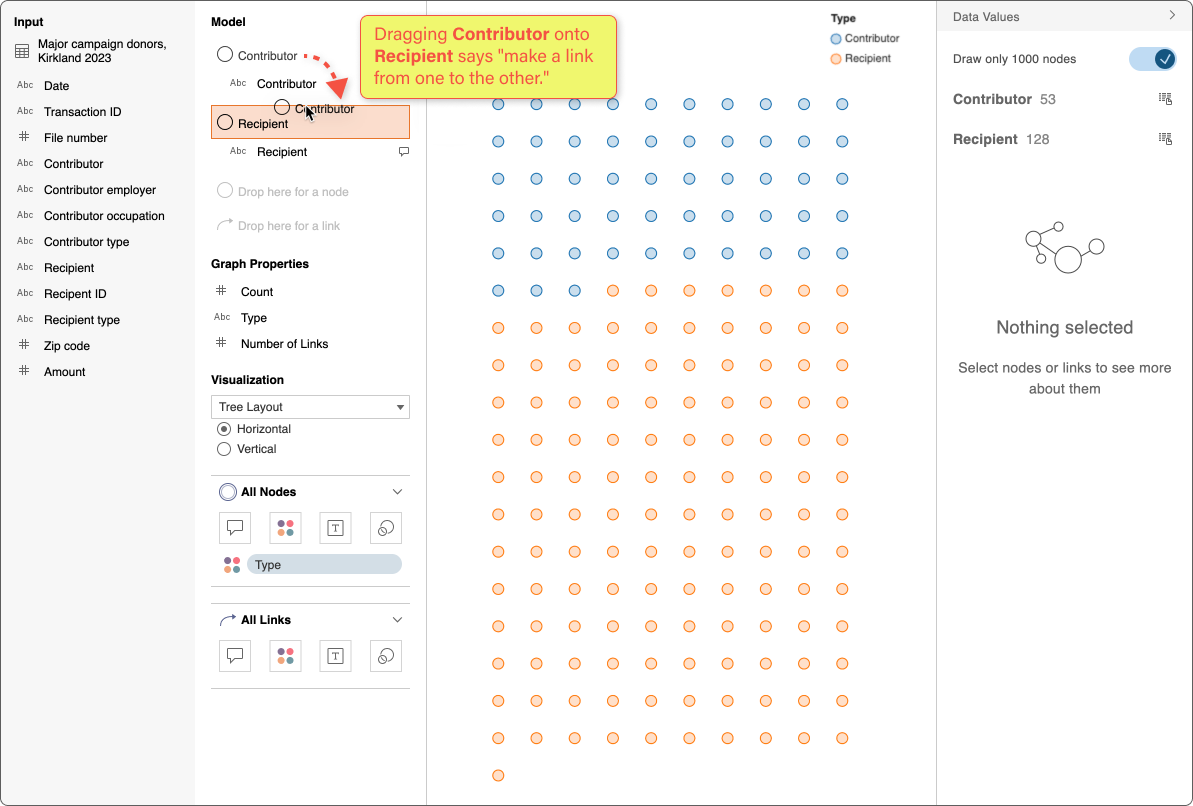This screenshot has width=1193, height=806.
Task: Click the speech bubble icon beside the Recipient field
Action: coord(403,151)
